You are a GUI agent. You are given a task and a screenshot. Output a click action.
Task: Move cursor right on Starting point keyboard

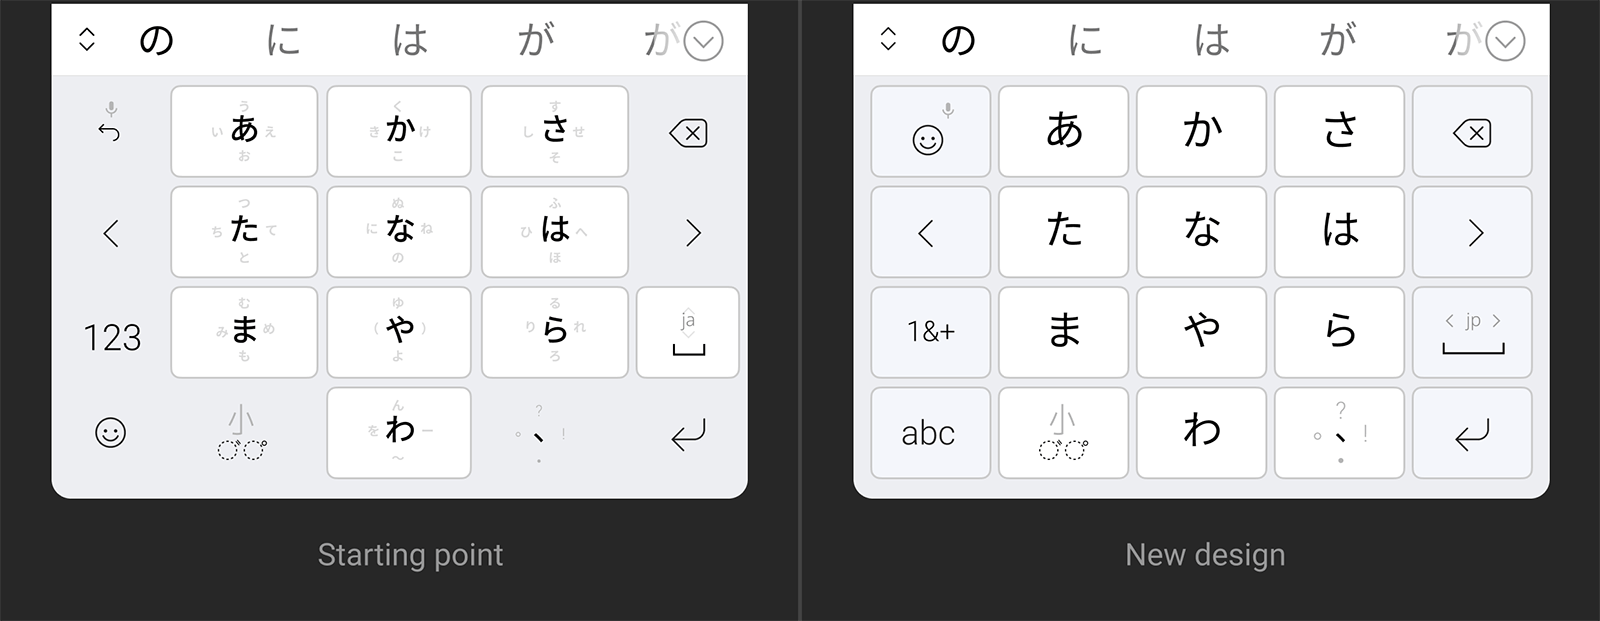[693, 233]
